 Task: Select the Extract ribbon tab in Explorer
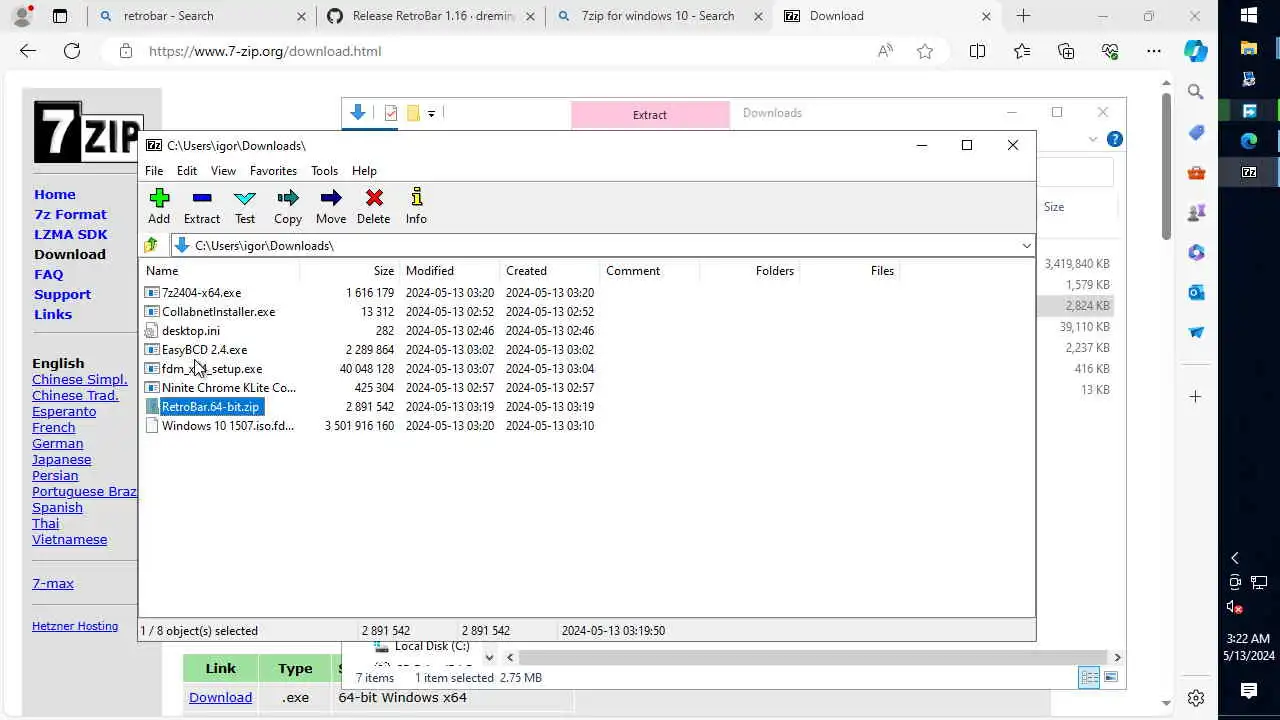[x=650, y=115]
